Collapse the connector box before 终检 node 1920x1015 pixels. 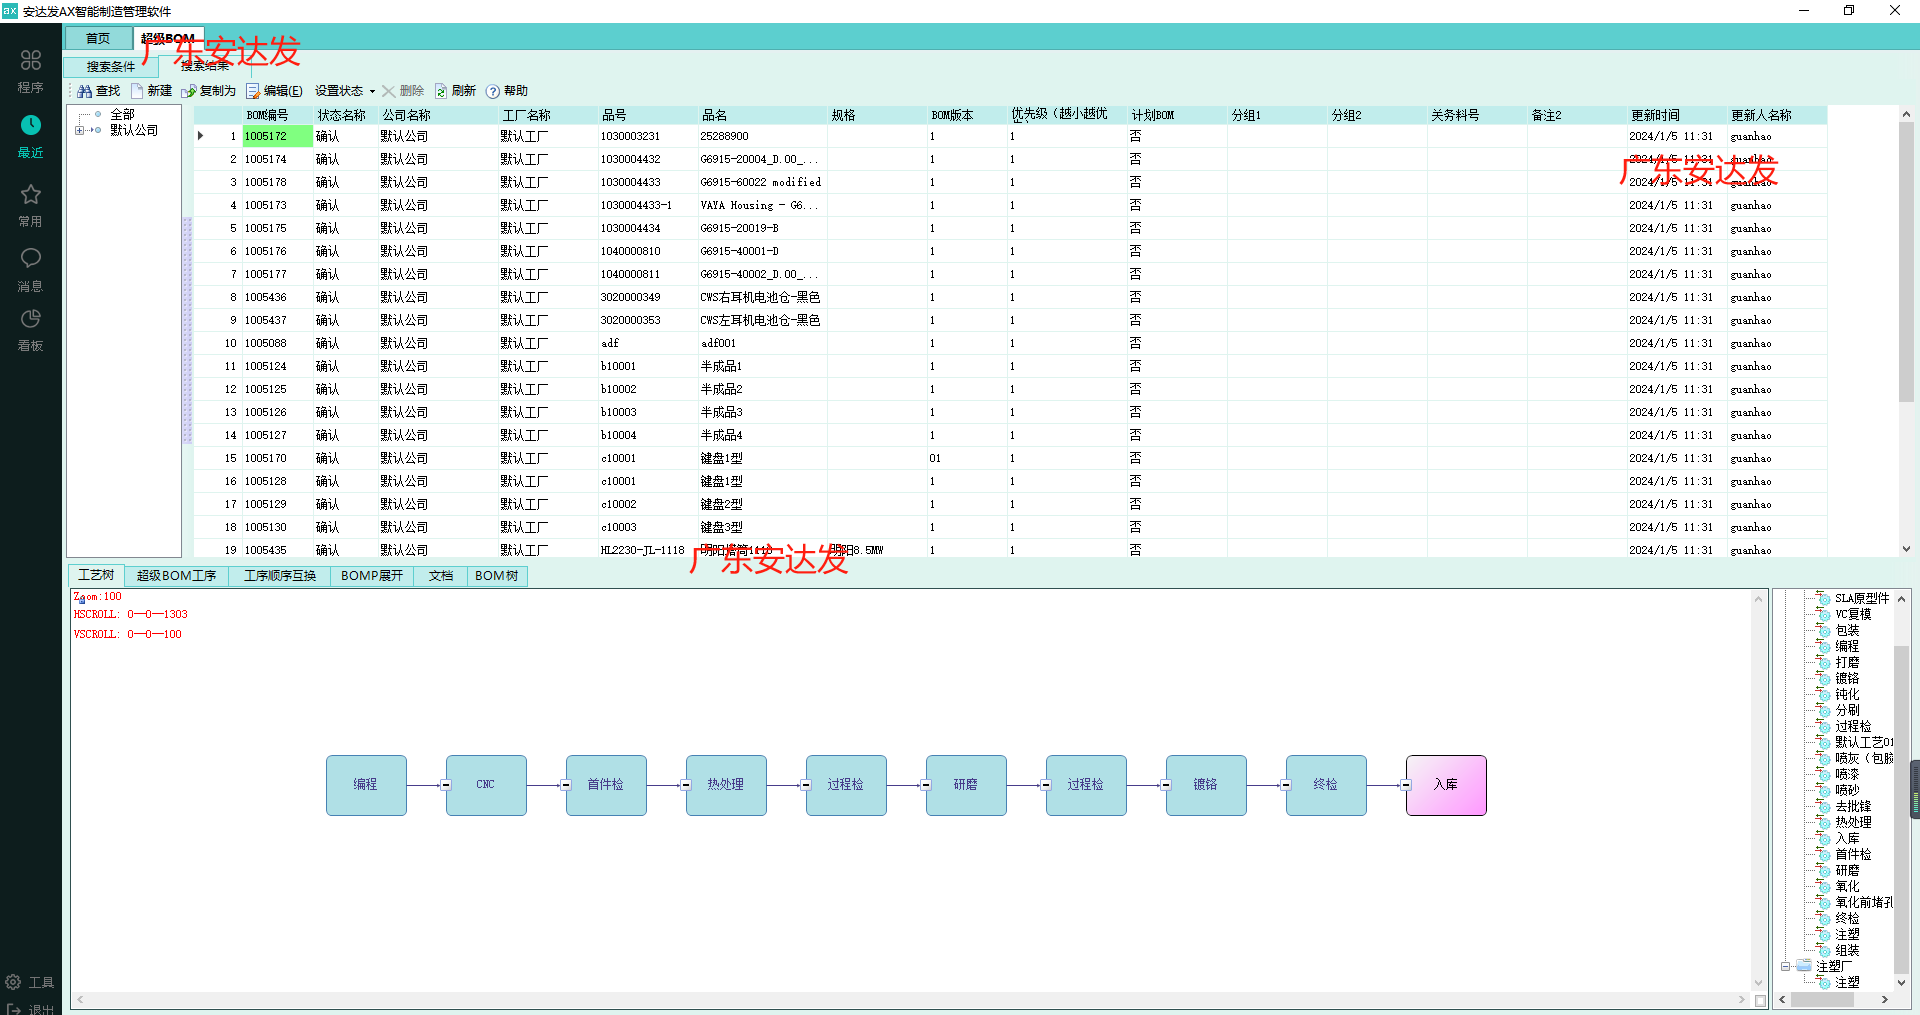click(x=1286, y=785)
